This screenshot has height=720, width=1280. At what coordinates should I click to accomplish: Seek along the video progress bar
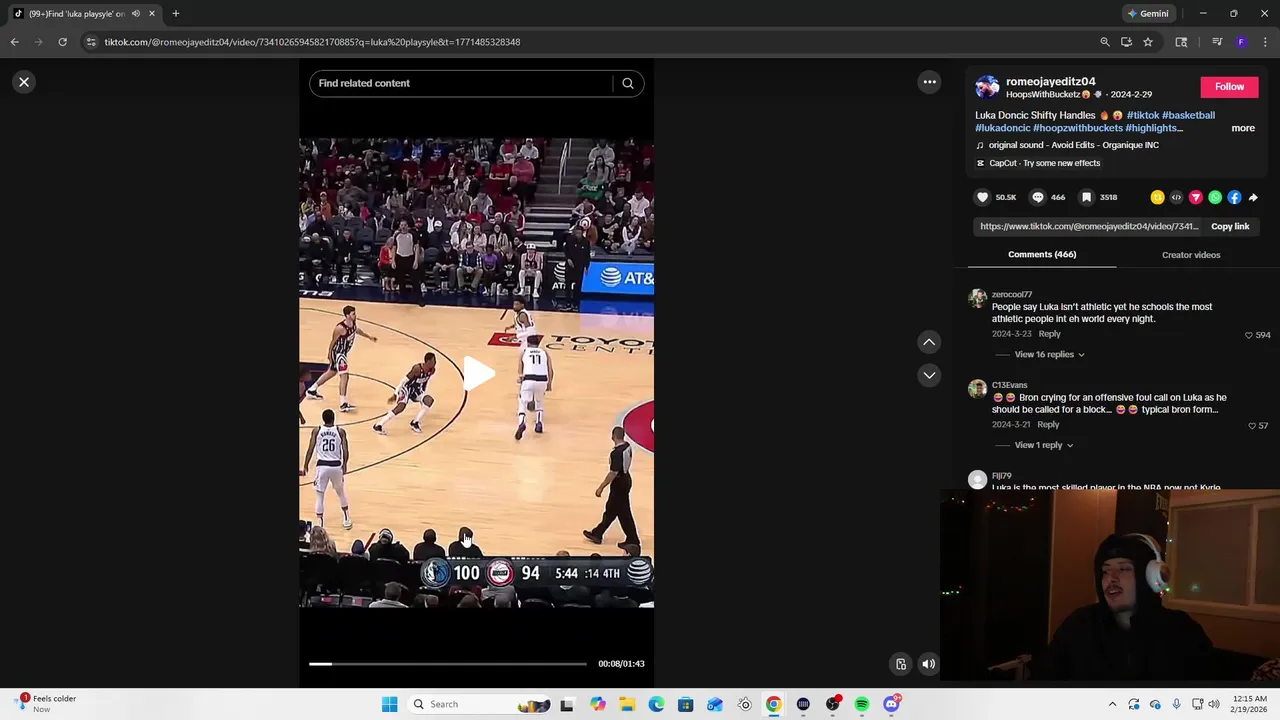point(448,663)
